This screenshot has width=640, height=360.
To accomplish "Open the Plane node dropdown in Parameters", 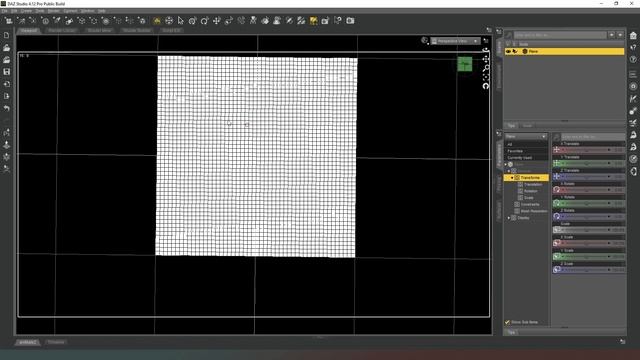I will point(526,136).
